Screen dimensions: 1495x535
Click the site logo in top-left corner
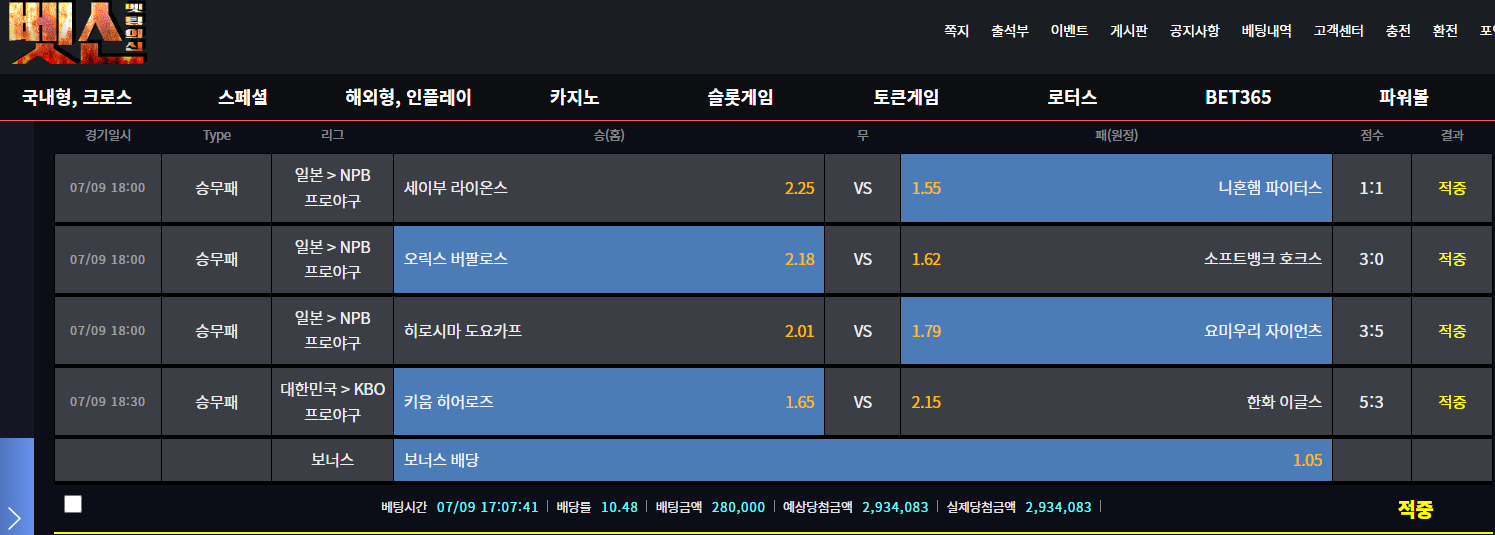point(78,35)
